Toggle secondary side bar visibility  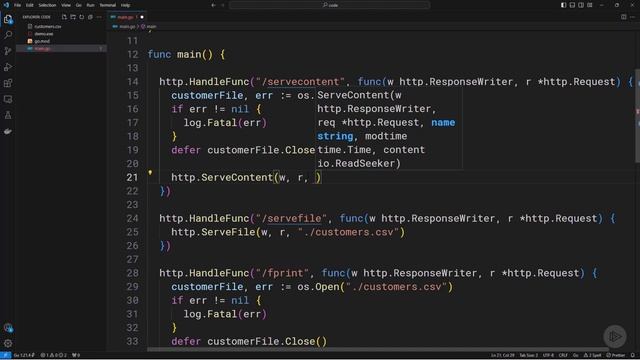pyautogui.click(x=581, y=5)
